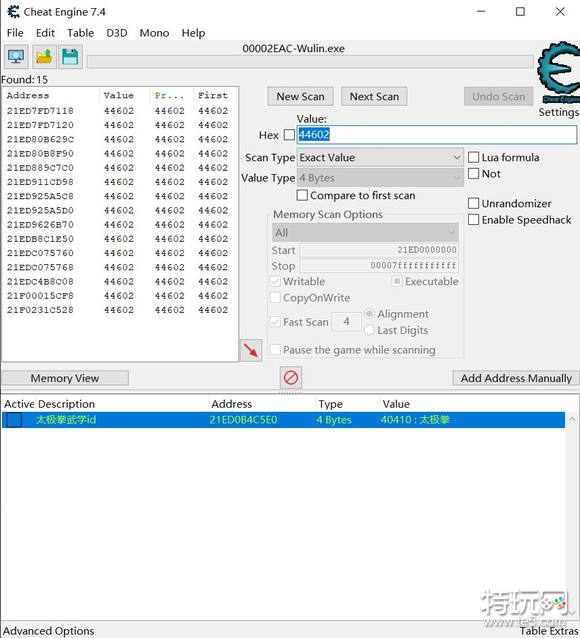This screenshot has width=580, height=638.
Task: Open Memory View
Action: click(65, 378)
